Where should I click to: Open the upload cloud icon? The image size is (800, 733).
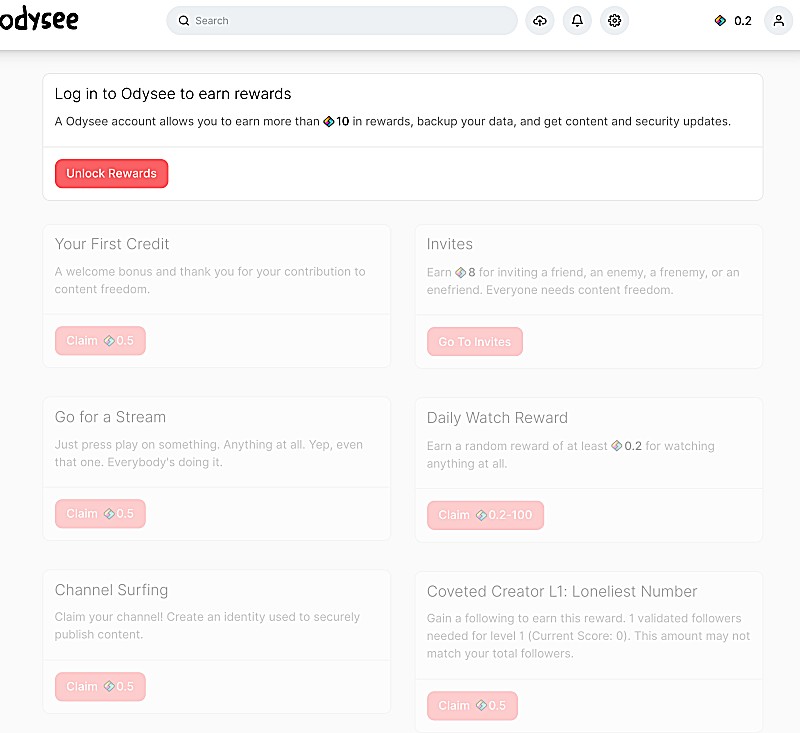coord(540,20)
